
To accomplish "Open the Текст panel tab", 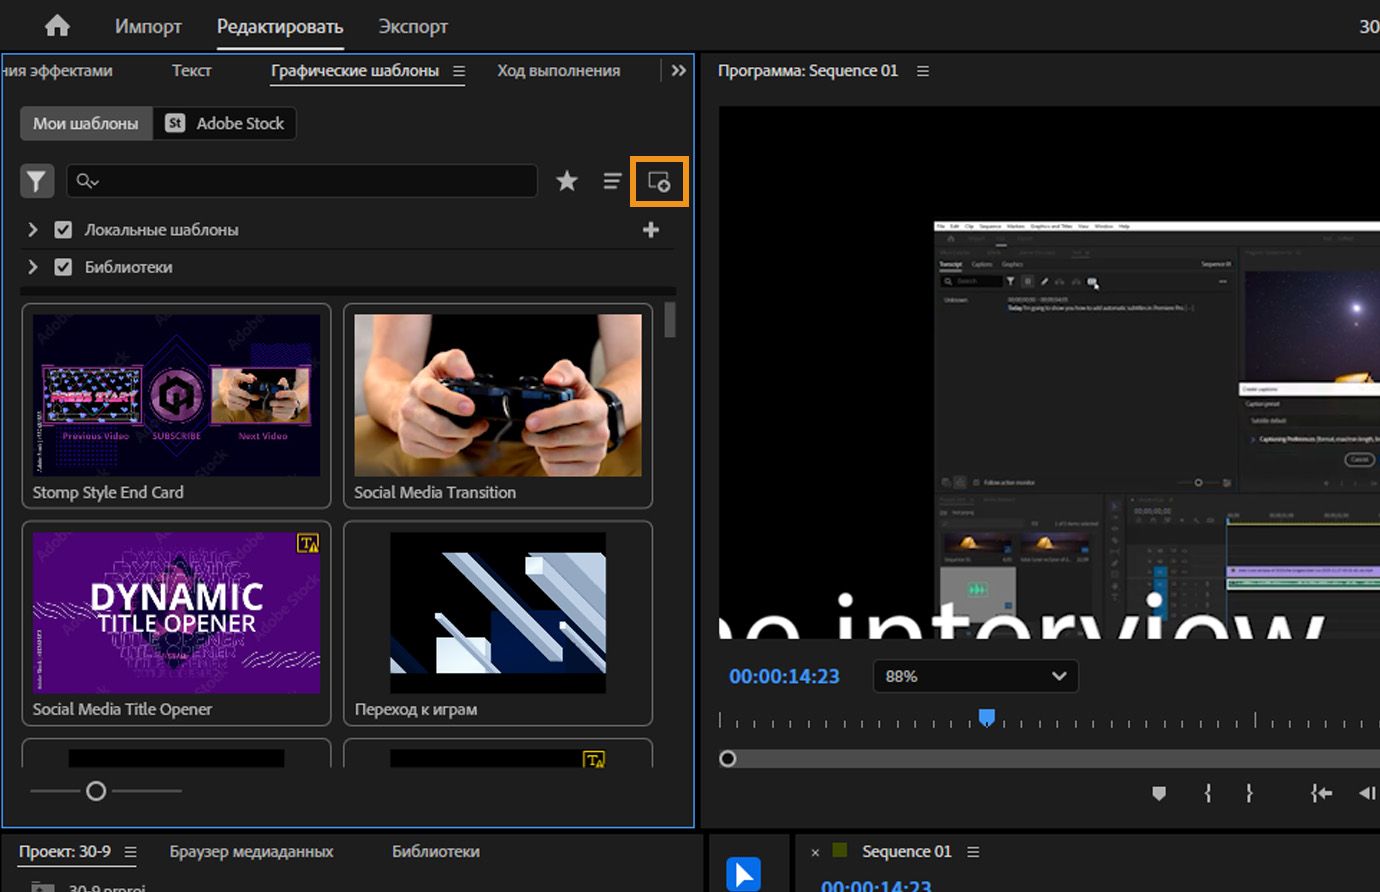I will pos(191,71).
